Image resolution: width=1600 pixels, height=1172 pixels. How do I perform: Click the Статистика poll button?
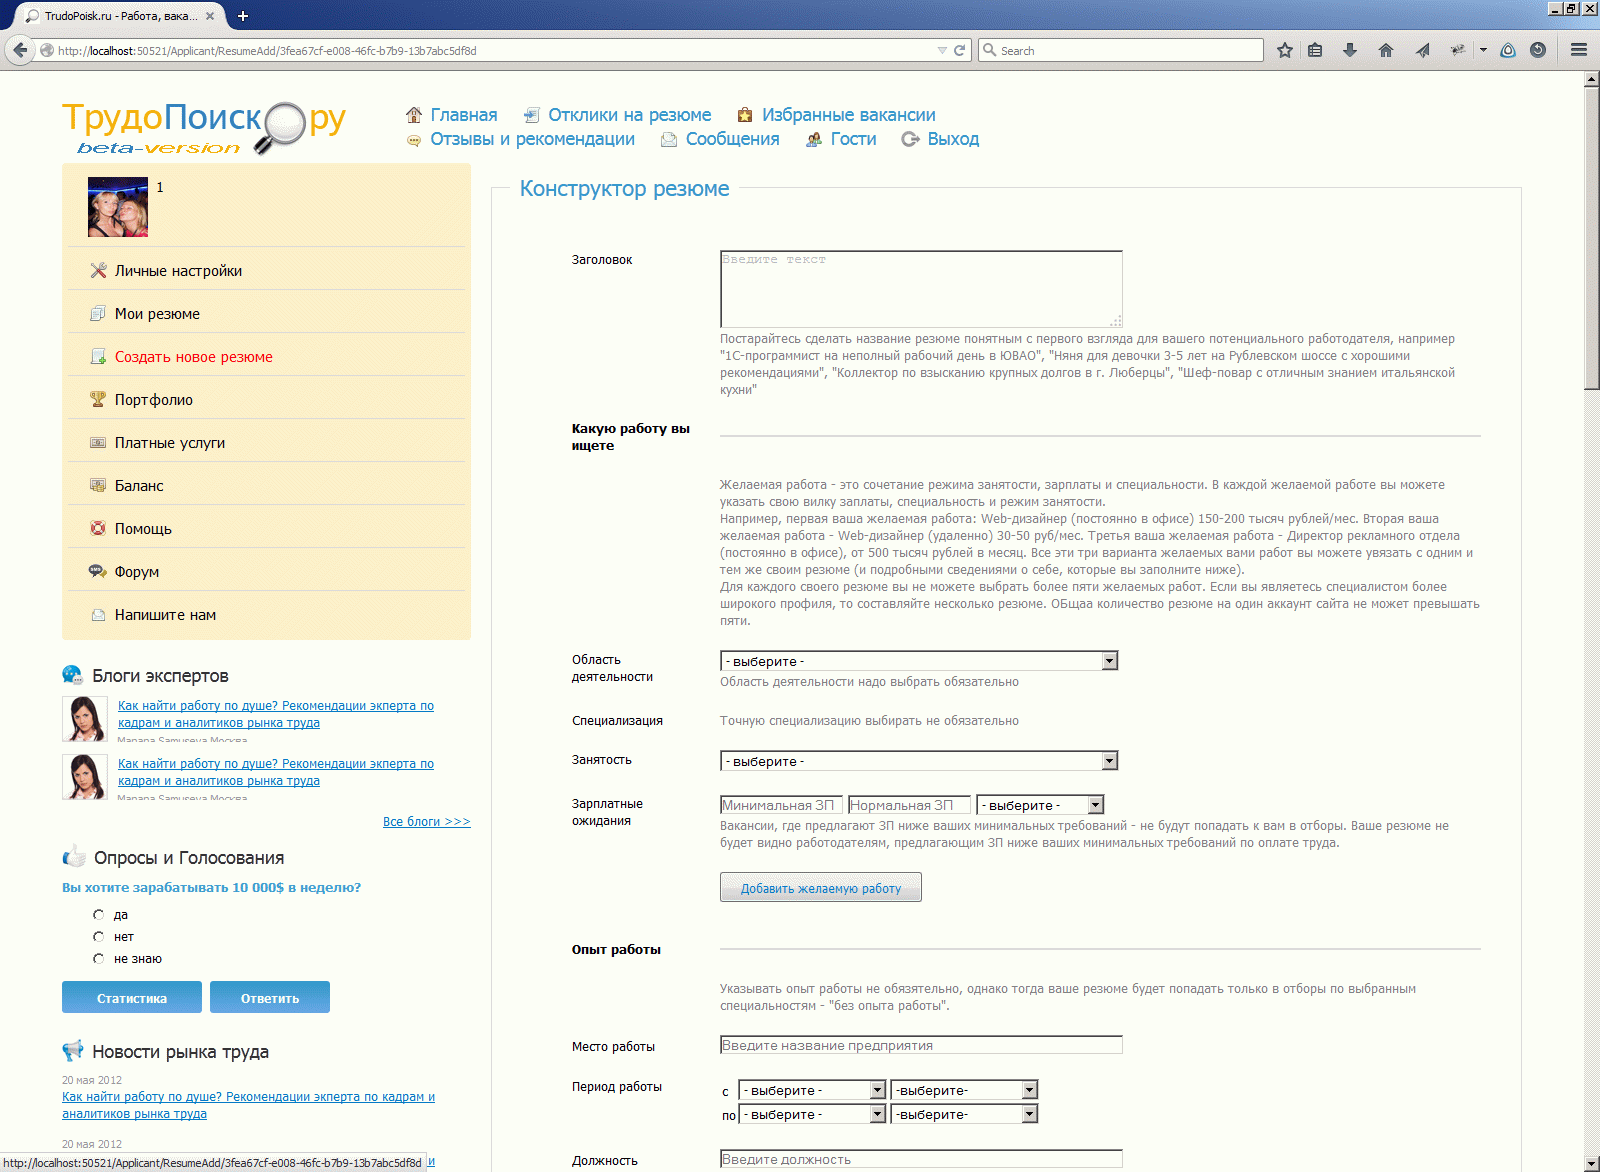(x=132, y=997)
